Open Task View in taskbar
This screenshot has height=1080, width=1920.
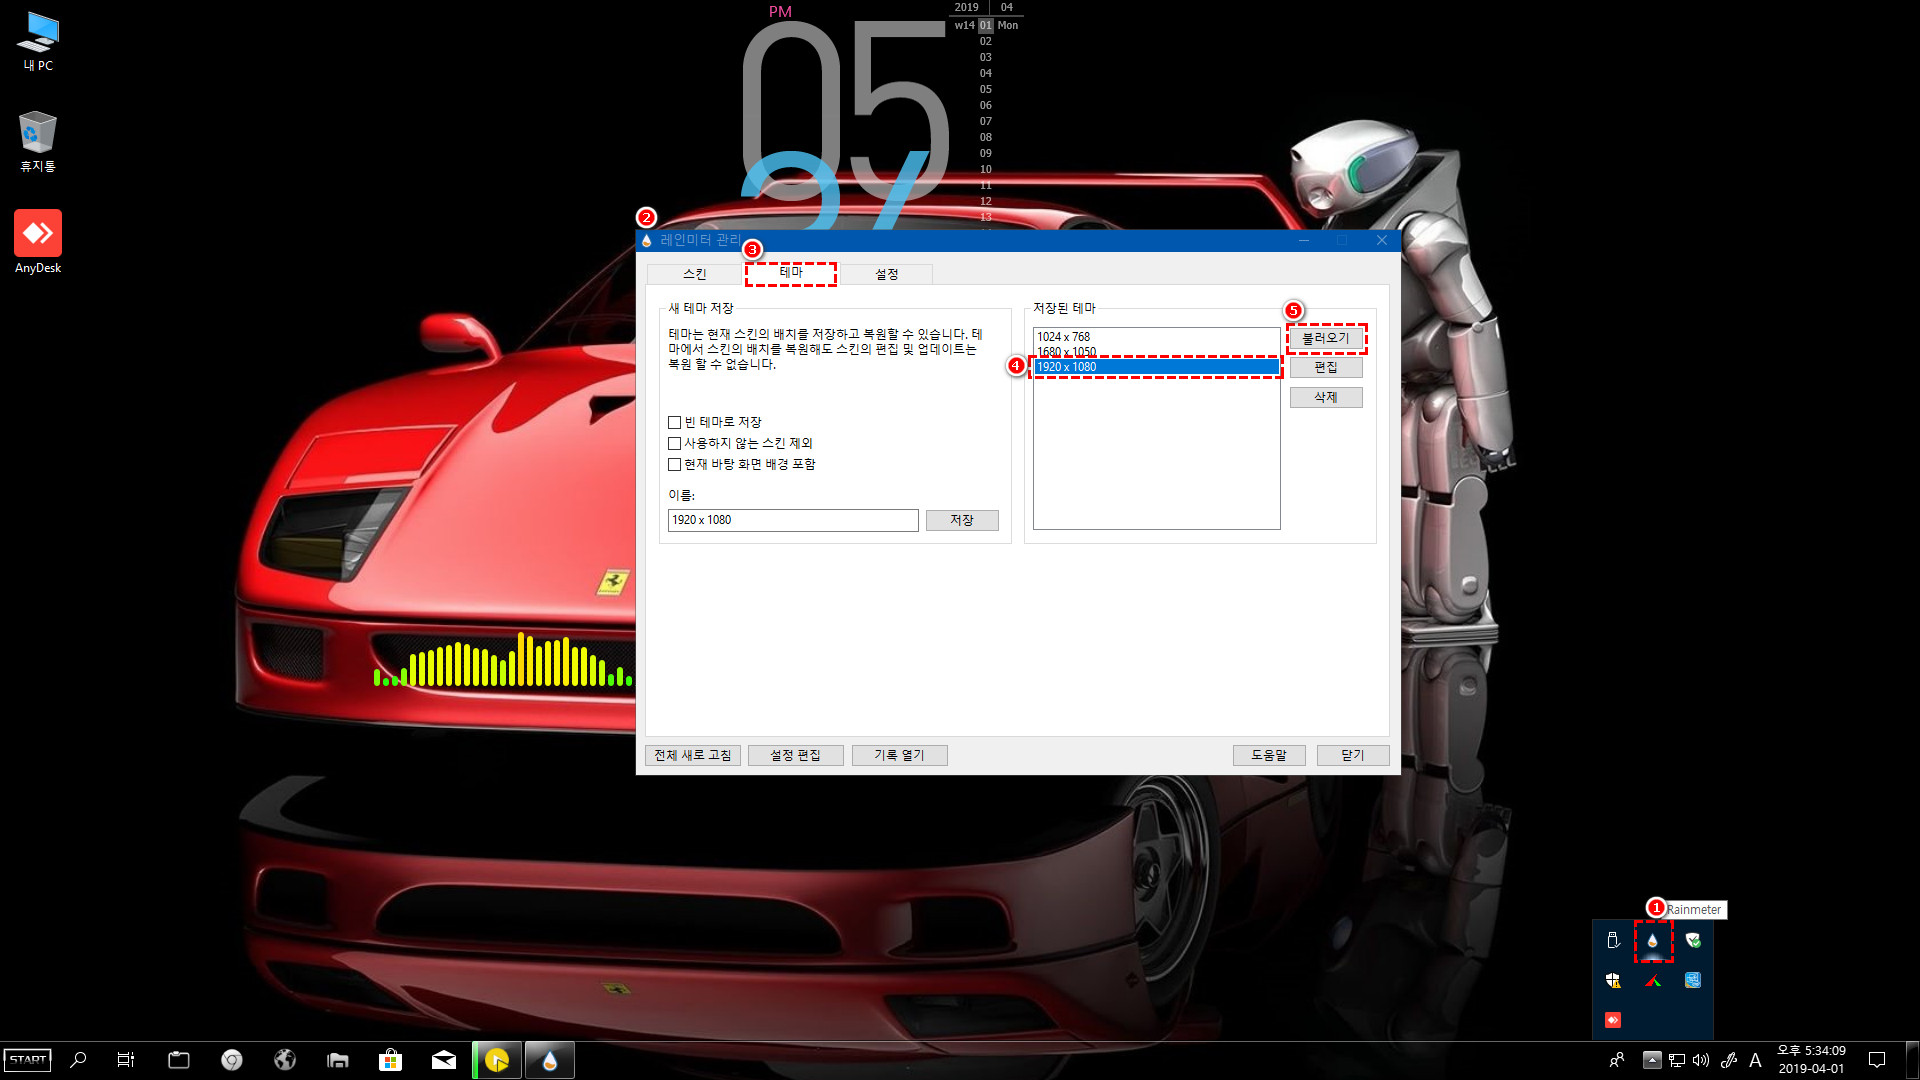tap(126, 1060)
